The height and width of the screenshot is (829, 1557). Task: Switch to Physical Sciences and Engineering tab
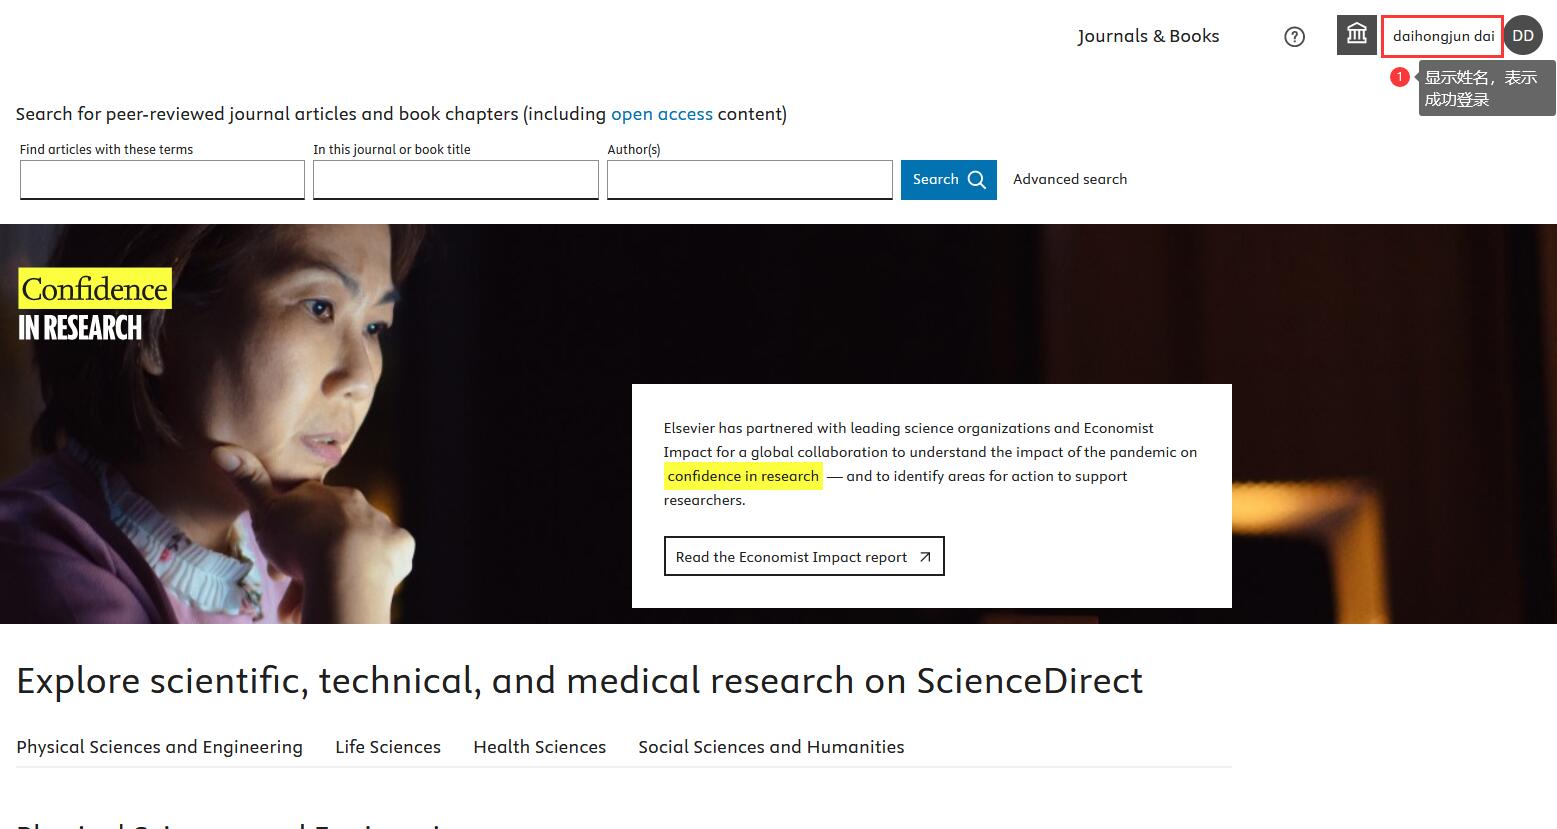click(x=159, y=747)
